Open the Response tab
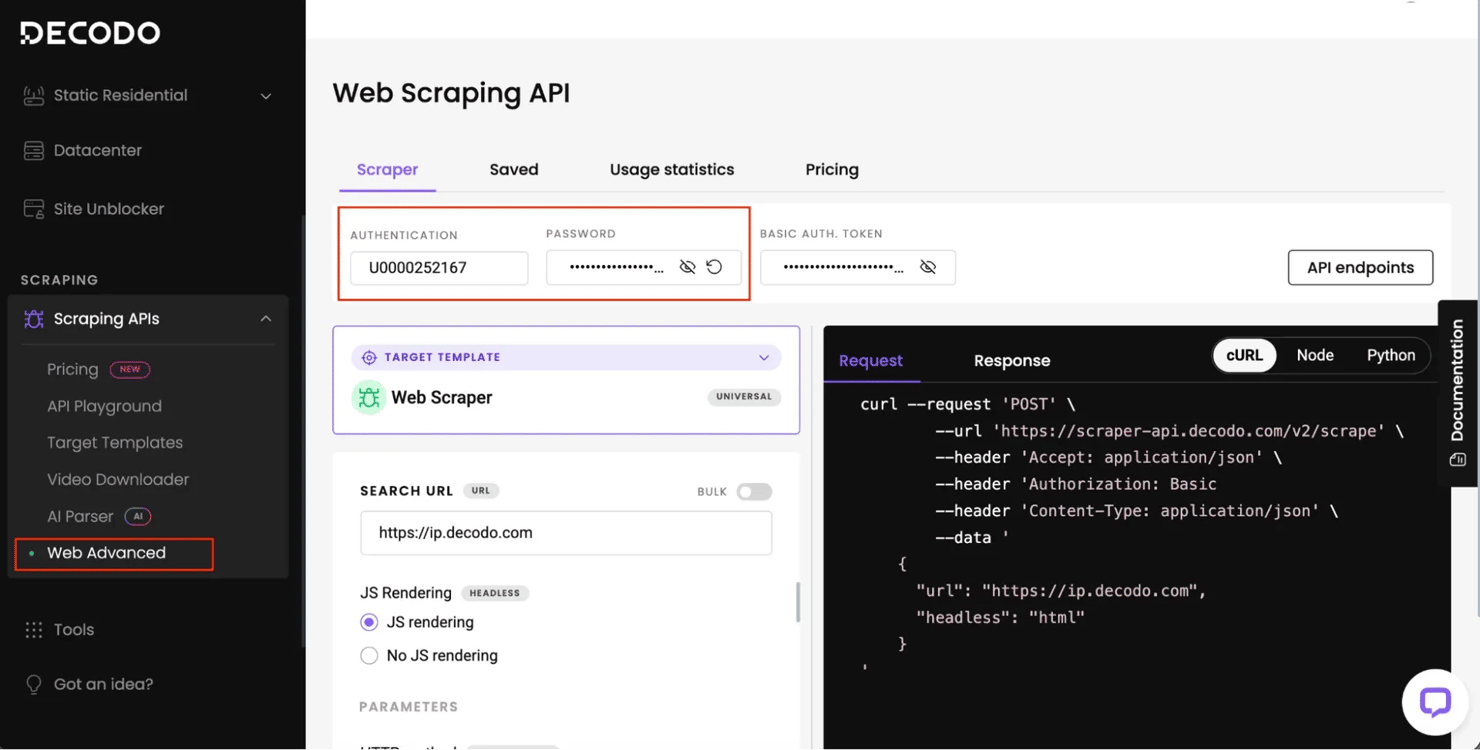Screen dimensions: 1480x750 click(1011, 361)
